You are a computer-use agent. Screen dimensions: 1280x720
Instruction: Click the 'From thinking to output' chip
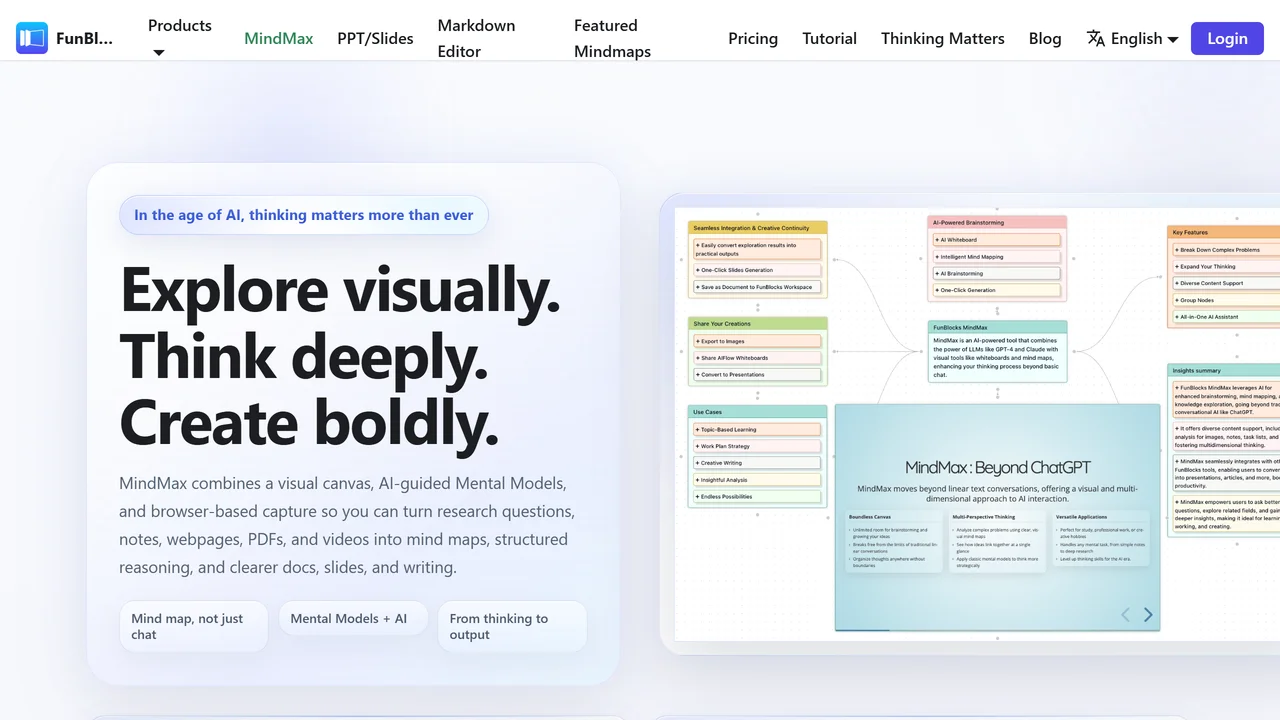(512, 627)
